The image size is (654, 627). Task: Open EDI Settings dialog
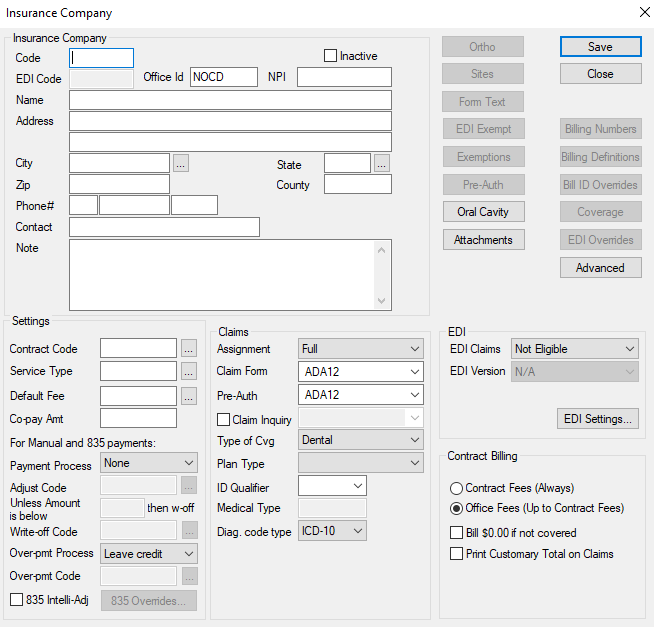[x=598, y=419]
